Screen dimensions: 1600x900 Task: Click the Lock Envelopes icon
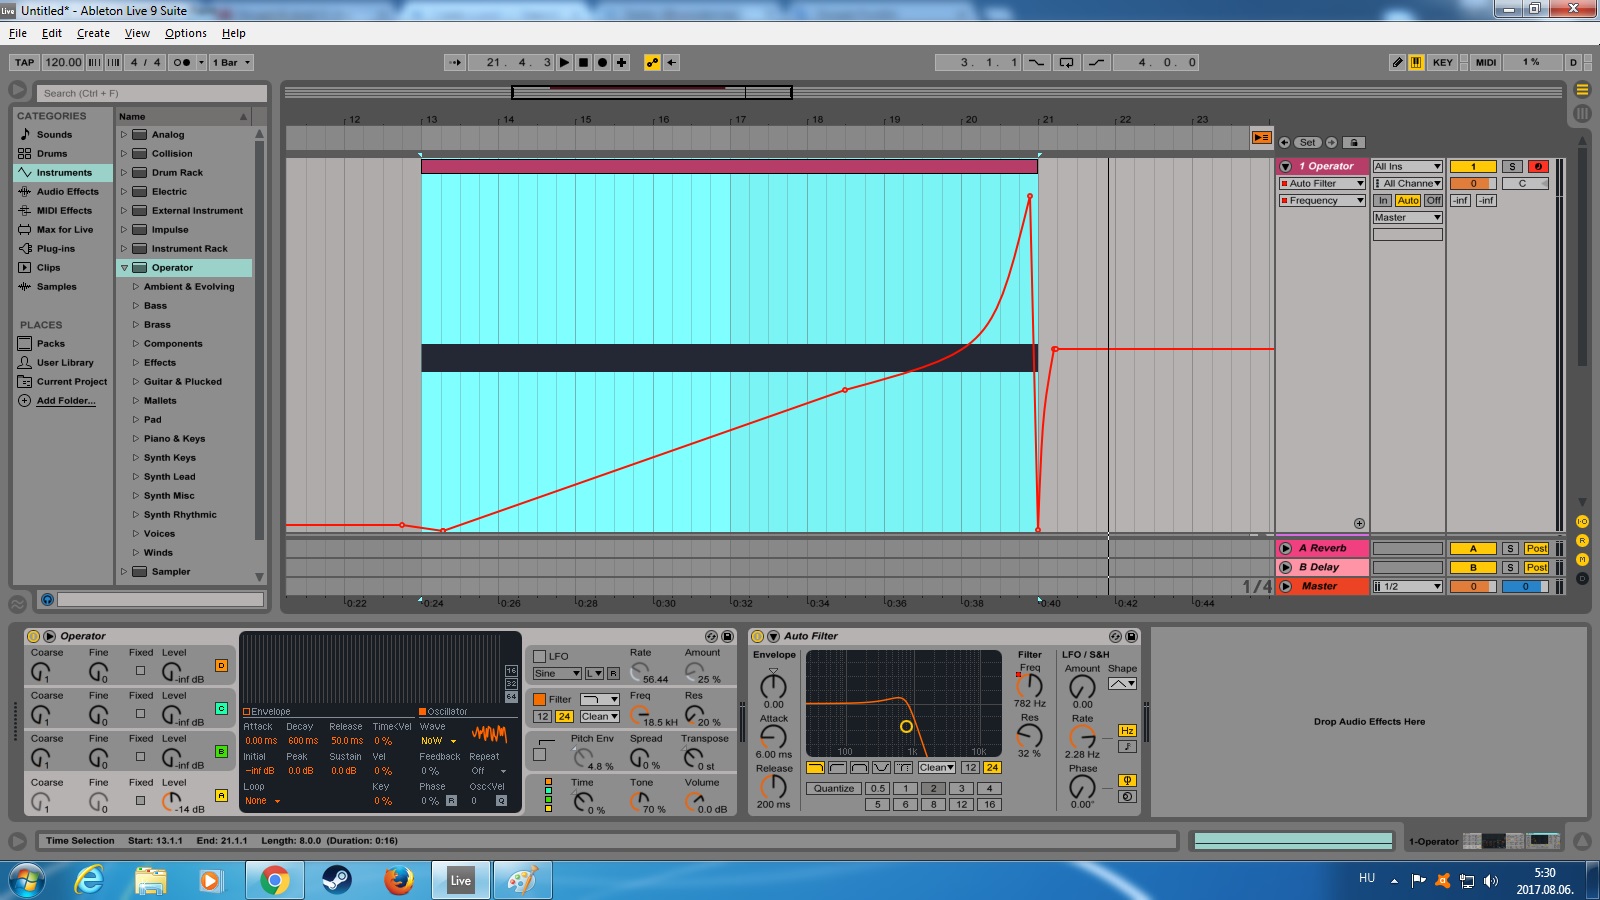click(x=1353, y=143)
